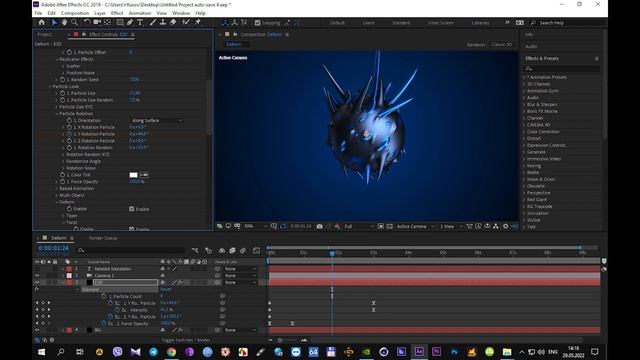640x360 pixels.
Task: Open Windows Start menu
Action: tap(42, 351)
